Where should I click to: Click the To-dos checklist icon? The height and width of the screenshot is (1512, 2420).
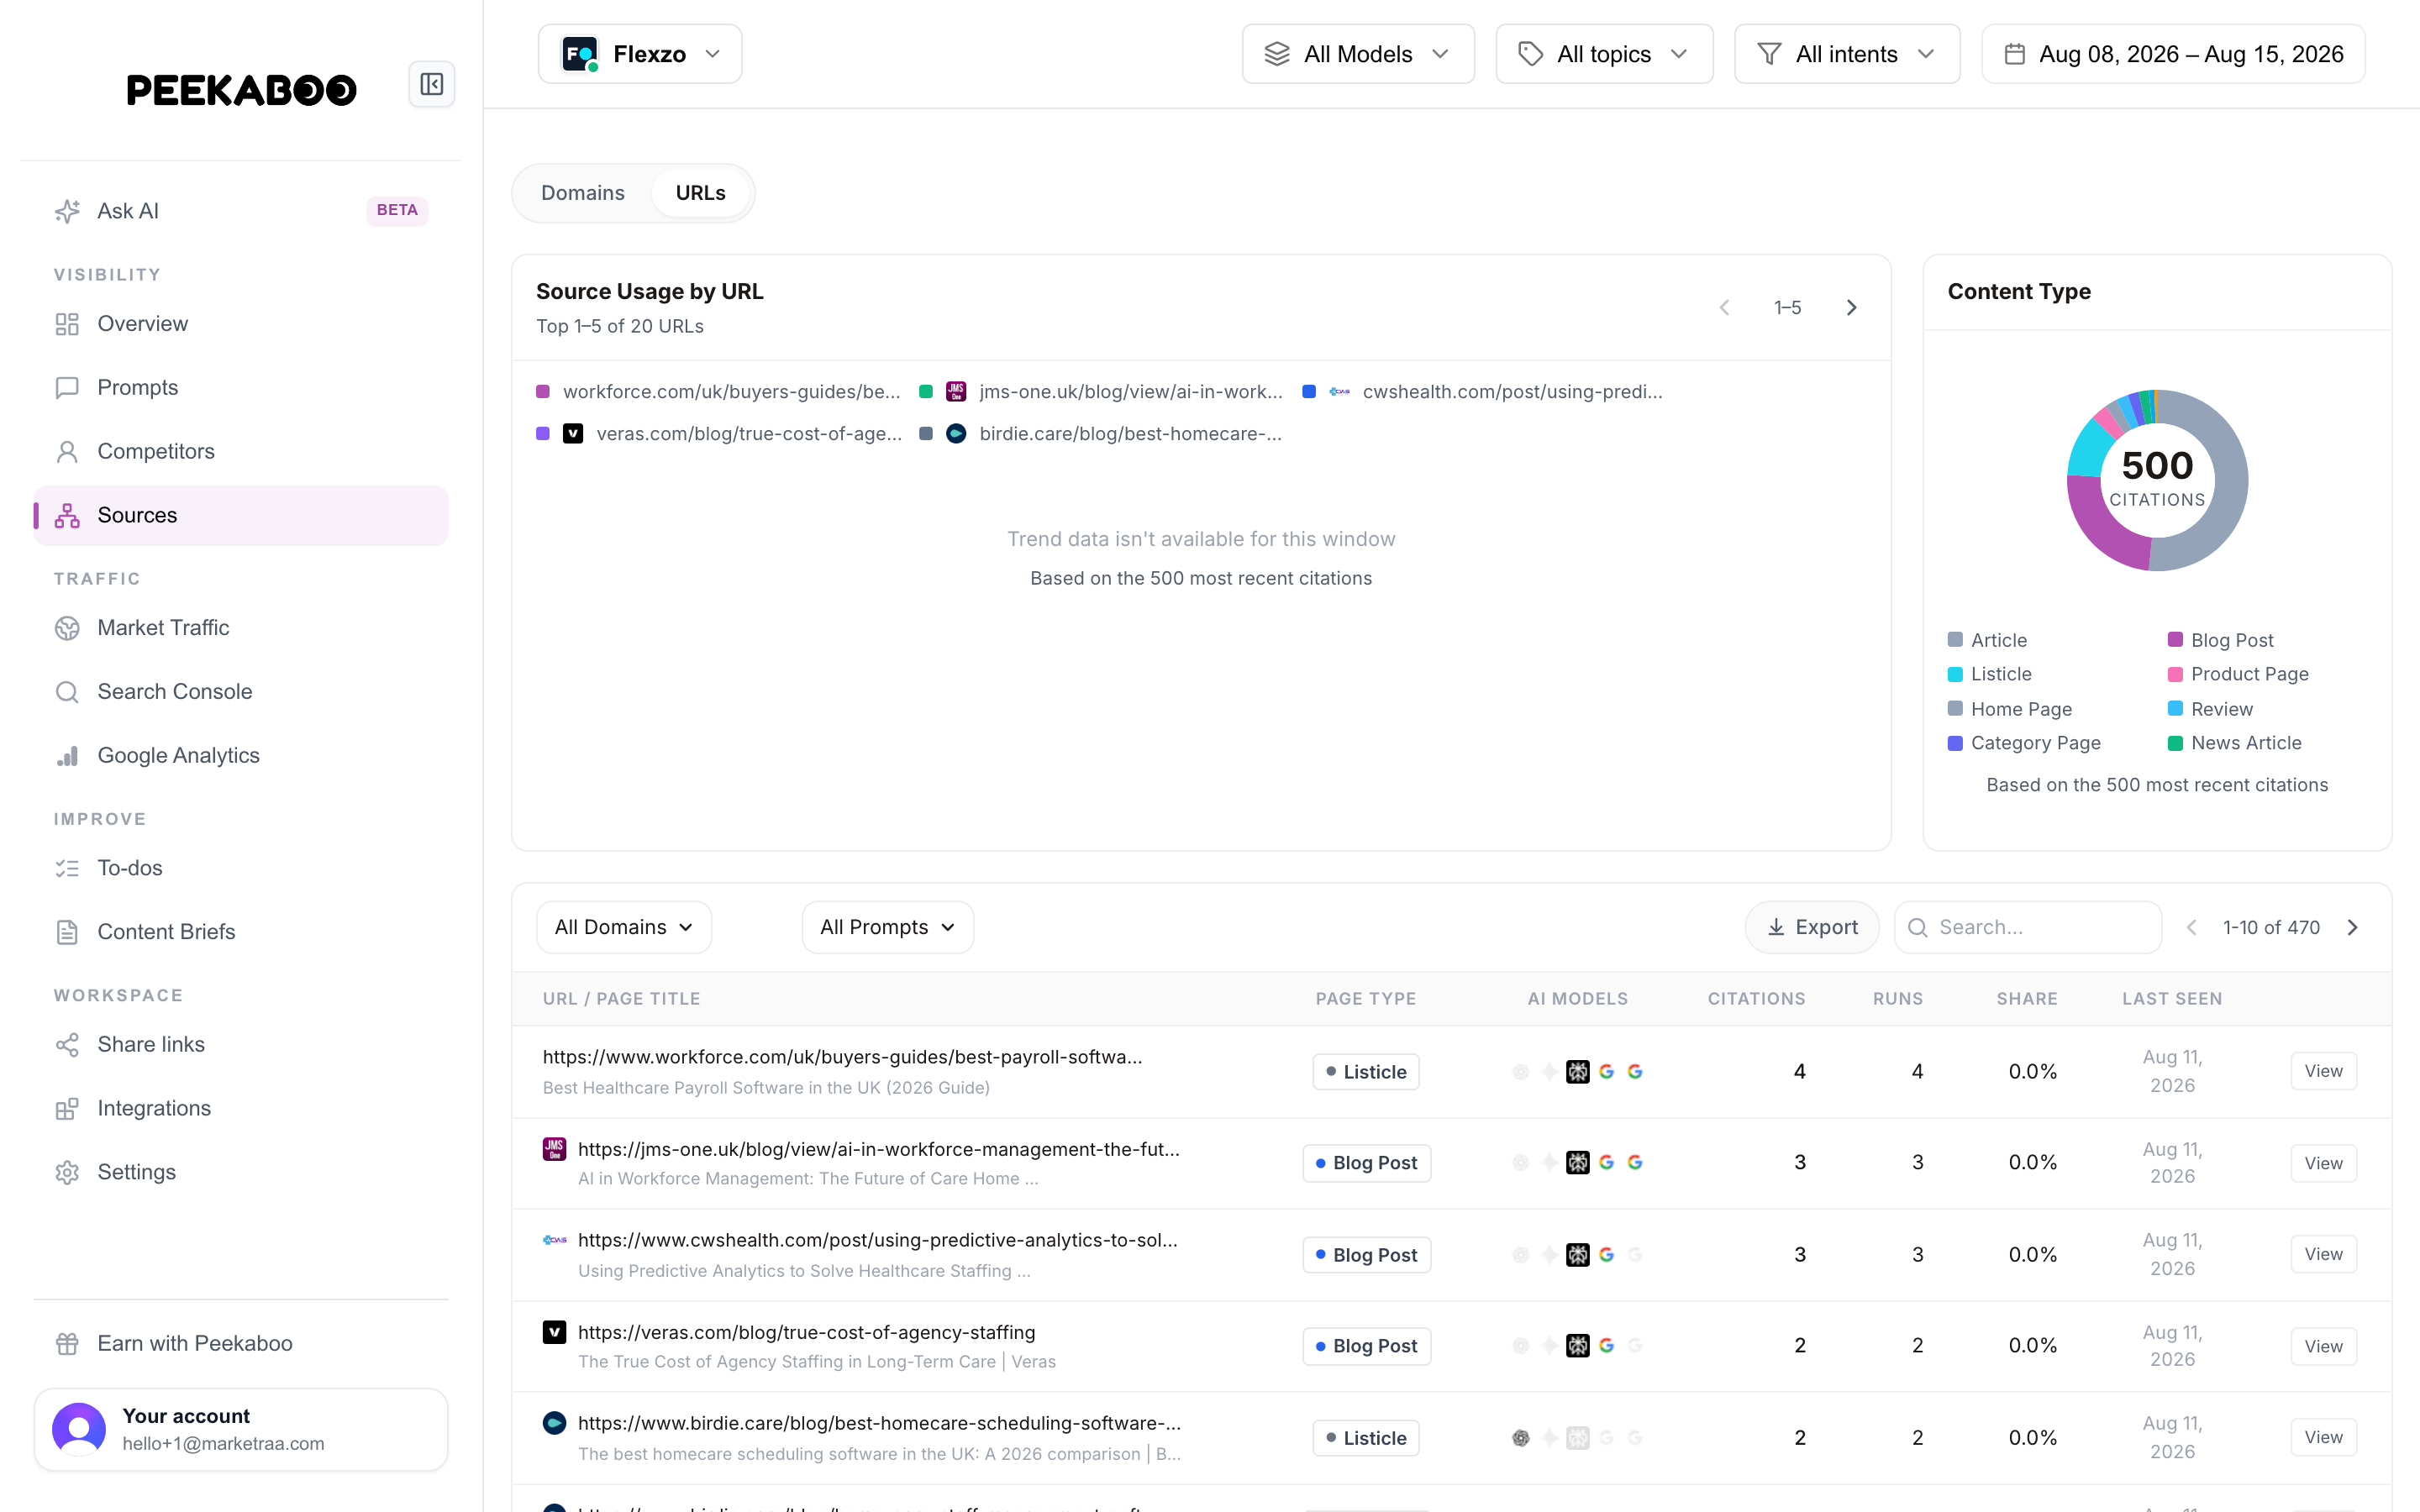pos(67,868)
